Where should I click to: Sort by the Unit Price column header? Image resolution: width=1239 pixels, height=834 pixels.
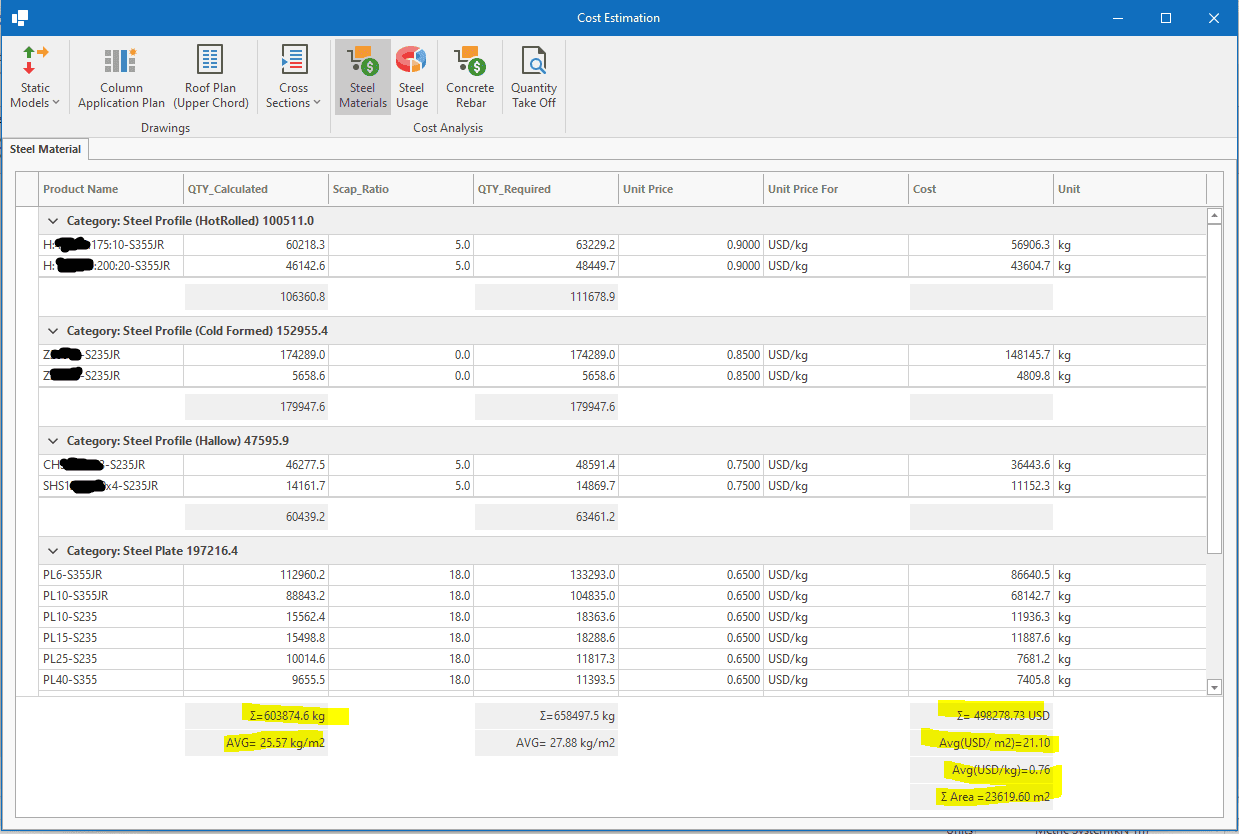pyautogui.click(x=647, y=189)
